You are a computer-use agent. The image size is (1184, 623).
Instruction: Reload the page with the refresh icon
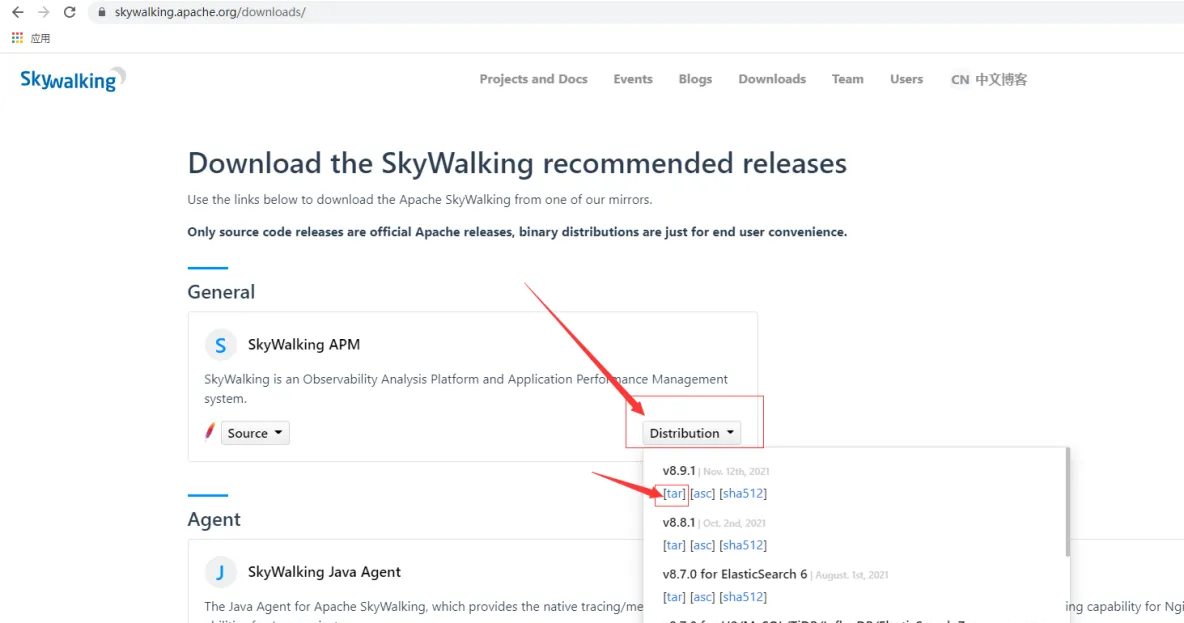[x=69, y=12]
